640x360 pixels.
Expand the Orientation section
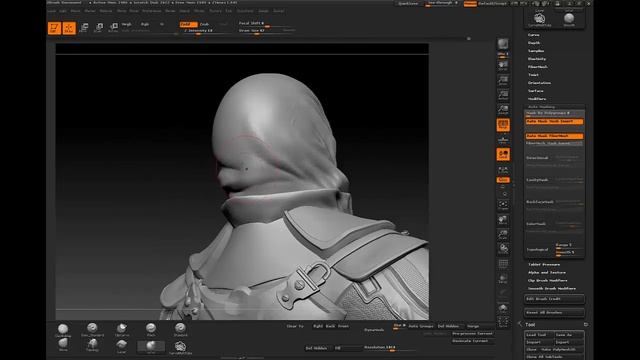click(539, 83)
